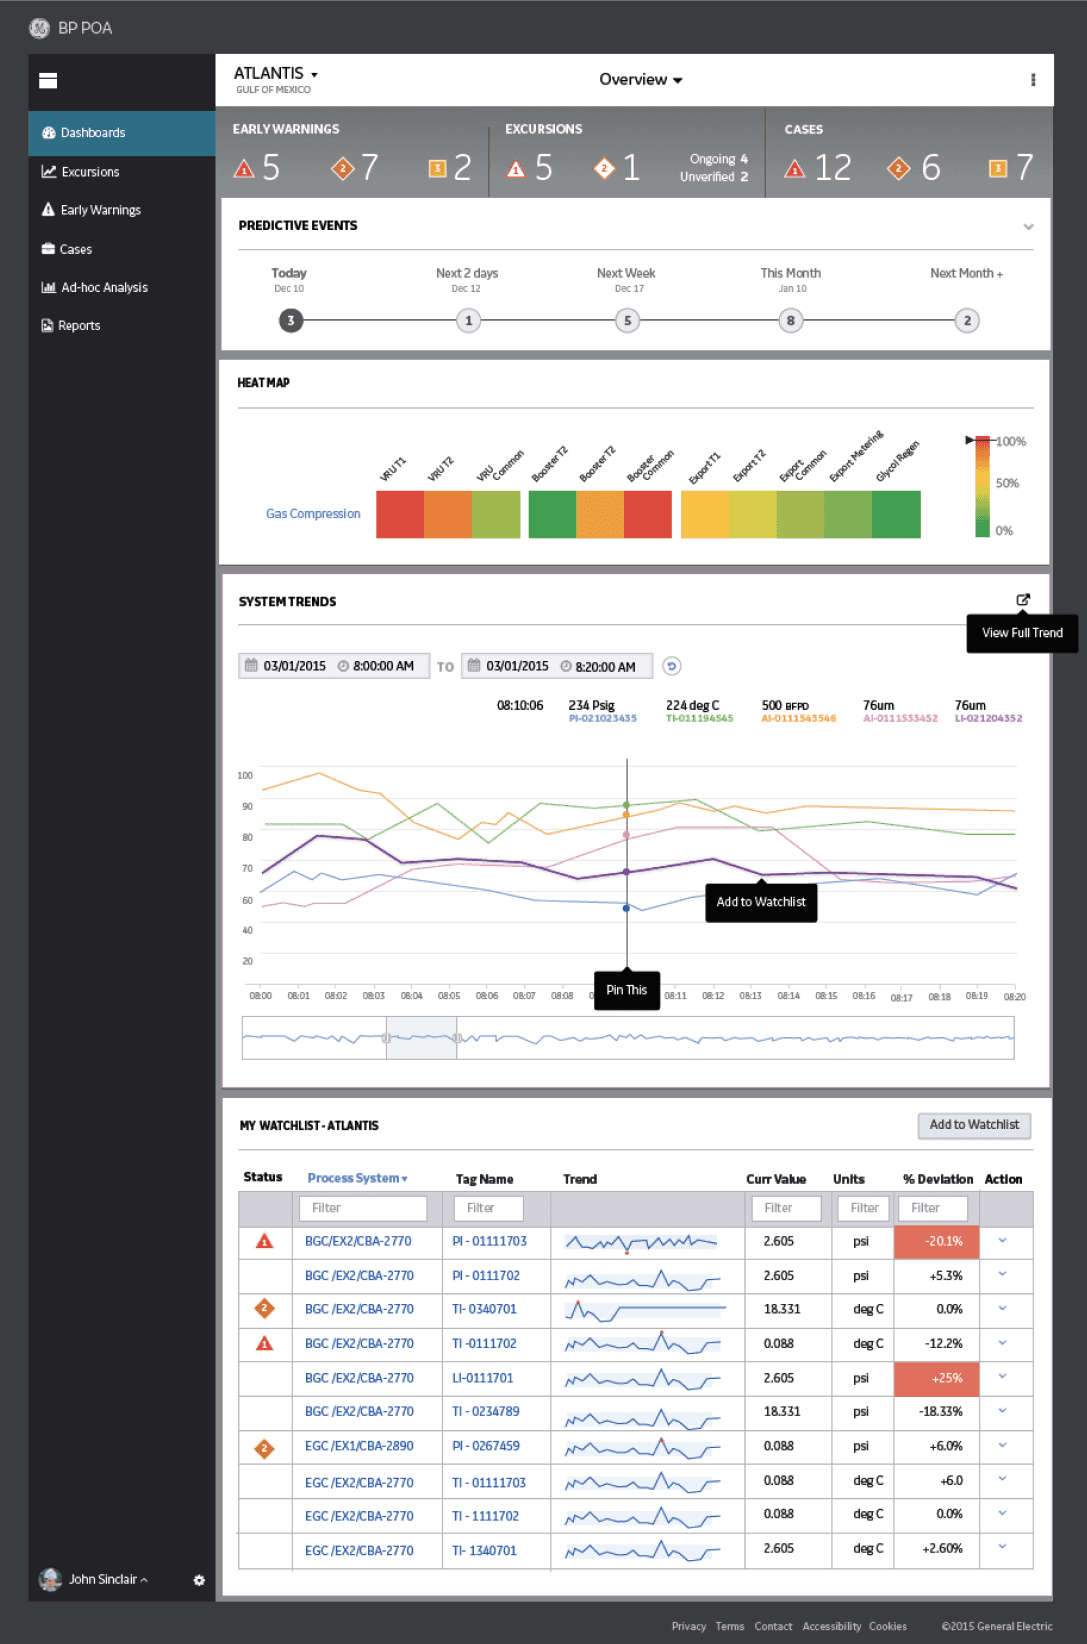This screenshot has height=1644, width=1087.
Task: Click View Full Trend tooltip
Action: [x=1022, y=633]
